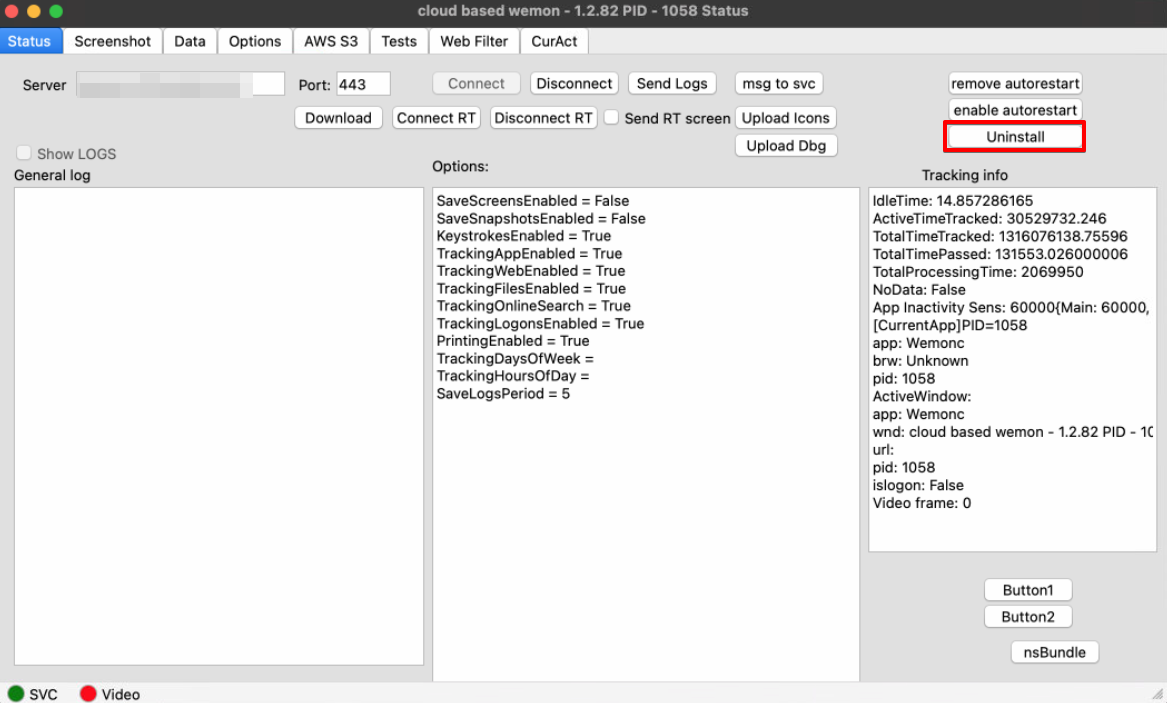Open the AWS S3 tab
Viewport: 1167px width, 703px height.
[x=330, y=41]
